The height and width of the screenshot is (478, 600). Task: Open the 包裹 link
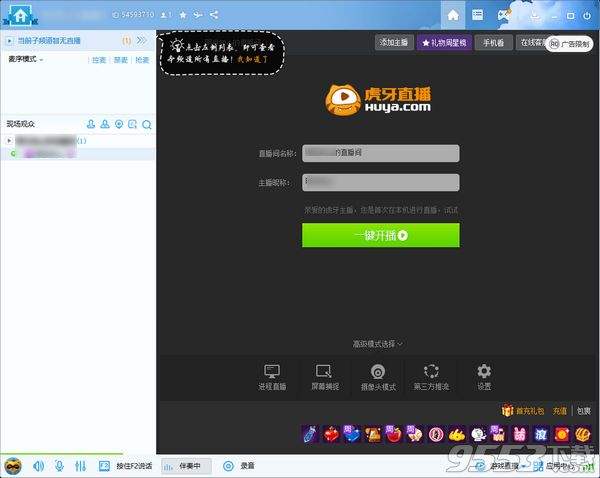(x=584, y=411)
